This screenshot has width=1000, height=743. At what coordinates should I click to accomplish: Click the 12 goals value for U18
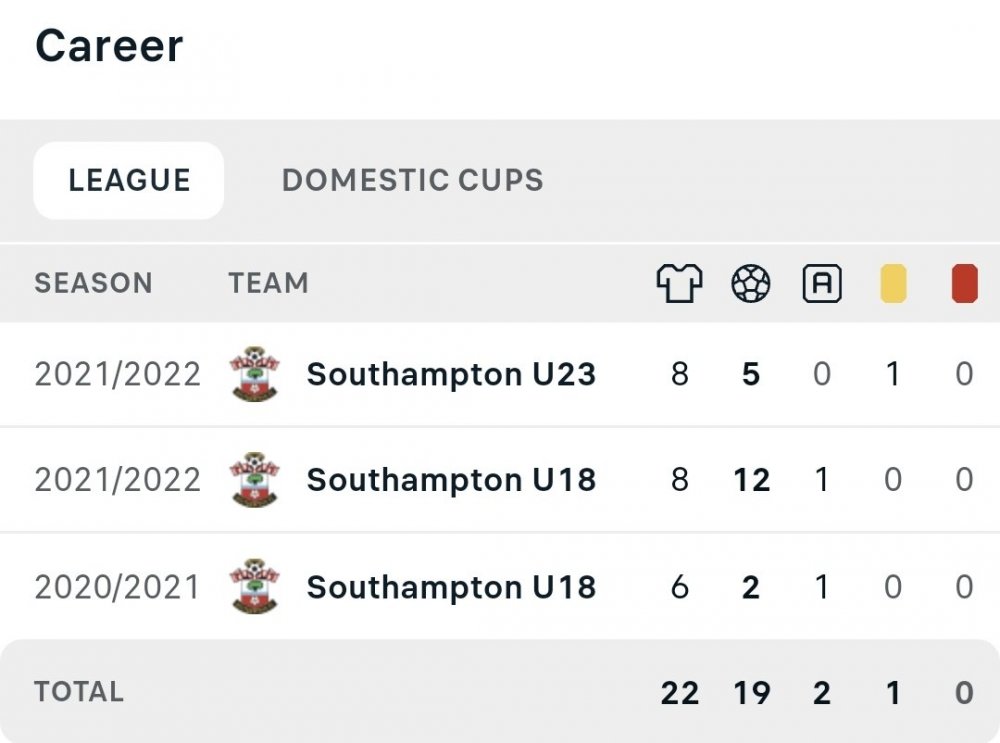(751, 480)
